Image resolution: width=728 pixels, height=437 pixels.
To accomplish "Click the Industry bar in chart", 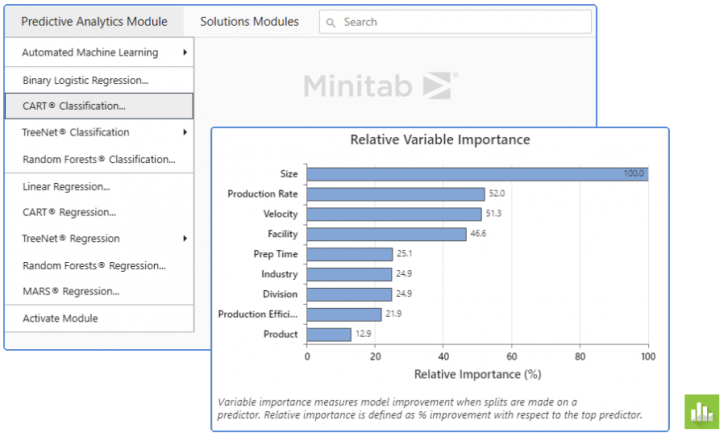I will (x=349, y=274).
